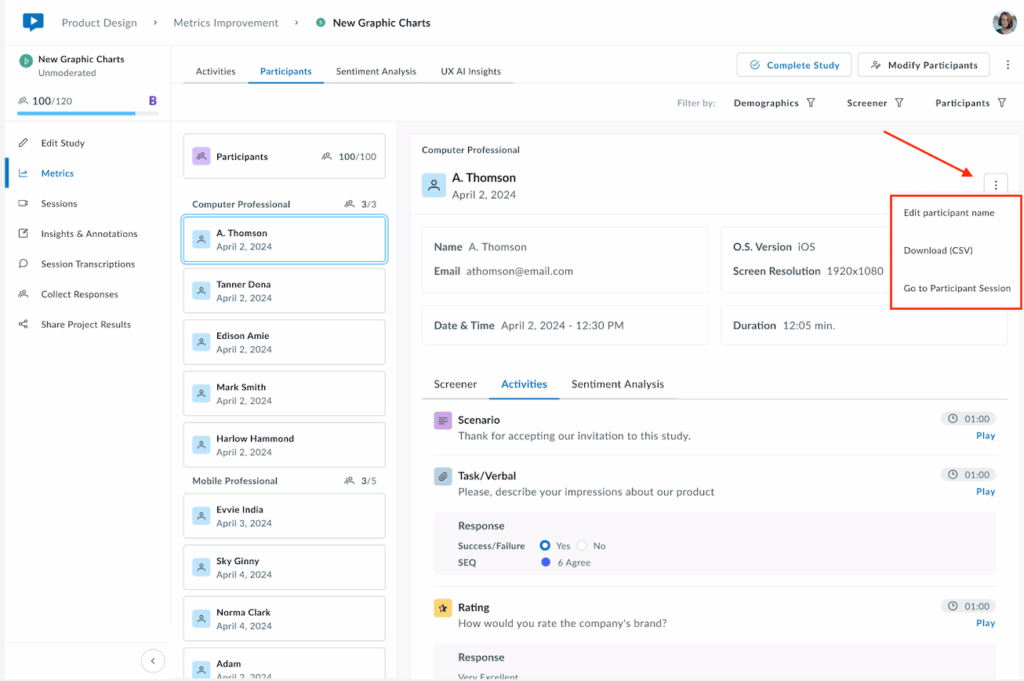This screenshot has height=681, width=1024.
Task: Click the app logo in top-left corner
Action: pyautogui.click(x=33, y=22)
